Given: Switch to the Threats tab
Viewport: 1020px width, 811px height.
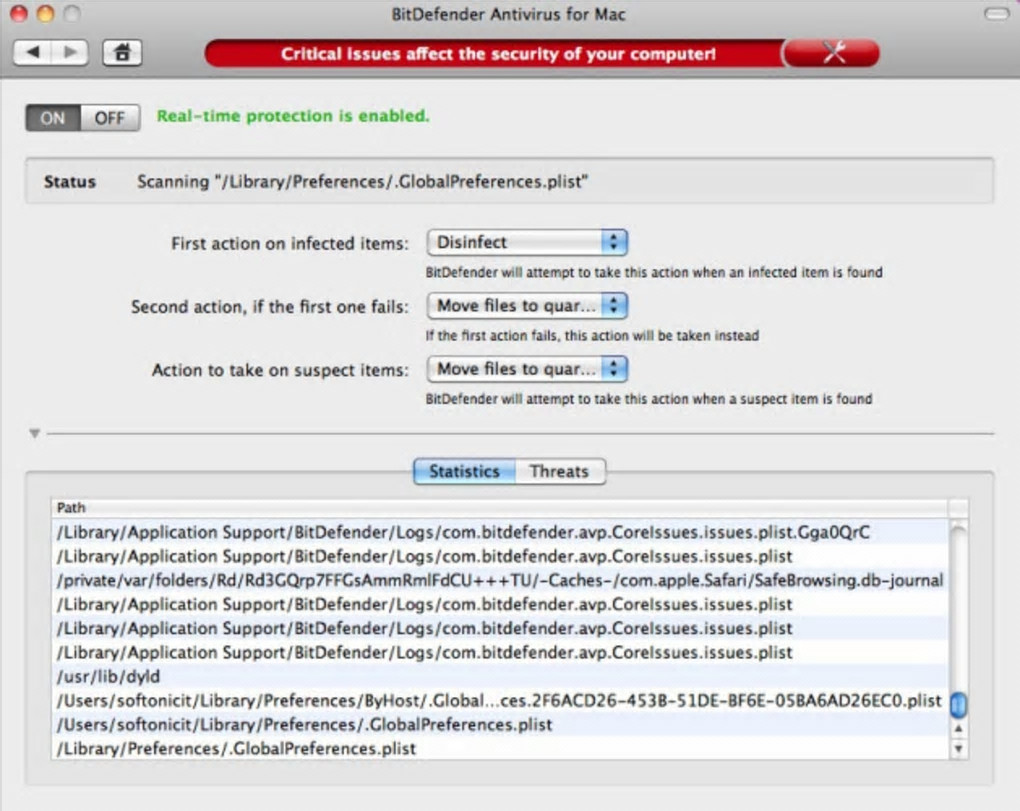Looking at the screenshot, I should coord(559,472).
